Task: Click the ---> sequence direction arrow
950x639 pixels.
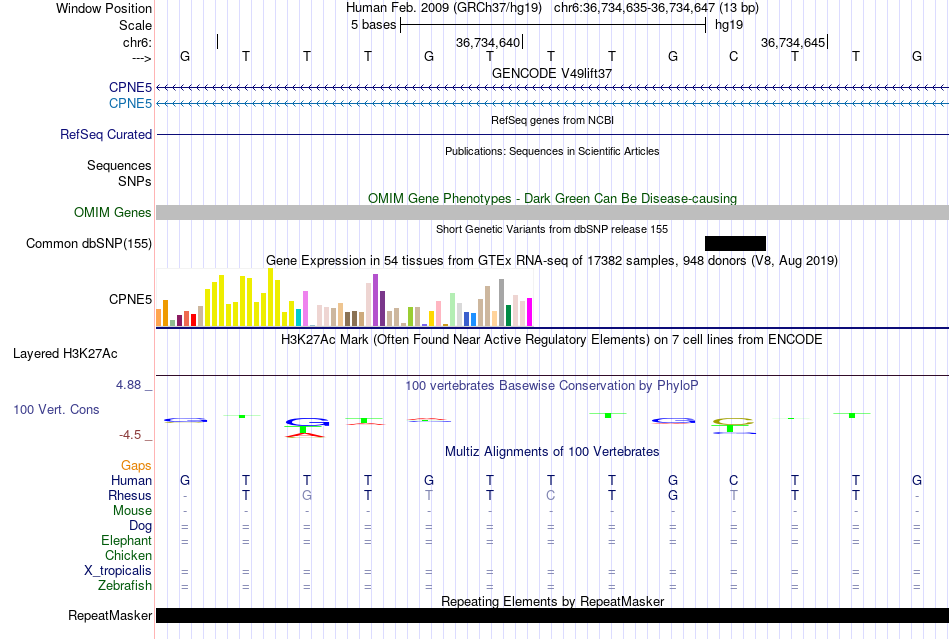Action: [141, 58]
